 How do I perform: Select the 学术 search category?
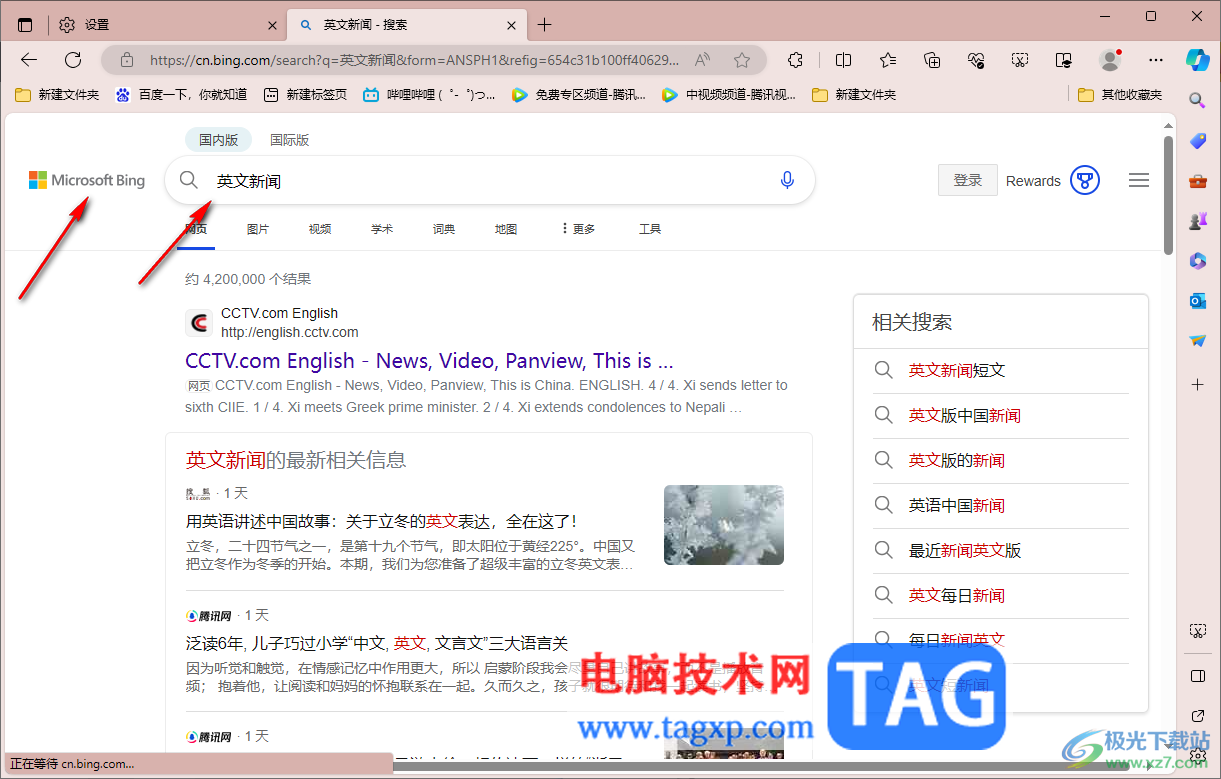tap(382, 229)
